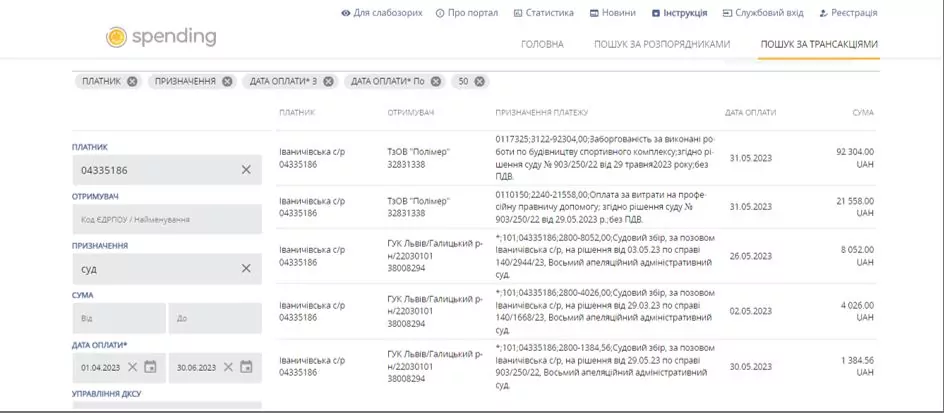Remove the ПЛАТНИК filter chip

[132, 81]
